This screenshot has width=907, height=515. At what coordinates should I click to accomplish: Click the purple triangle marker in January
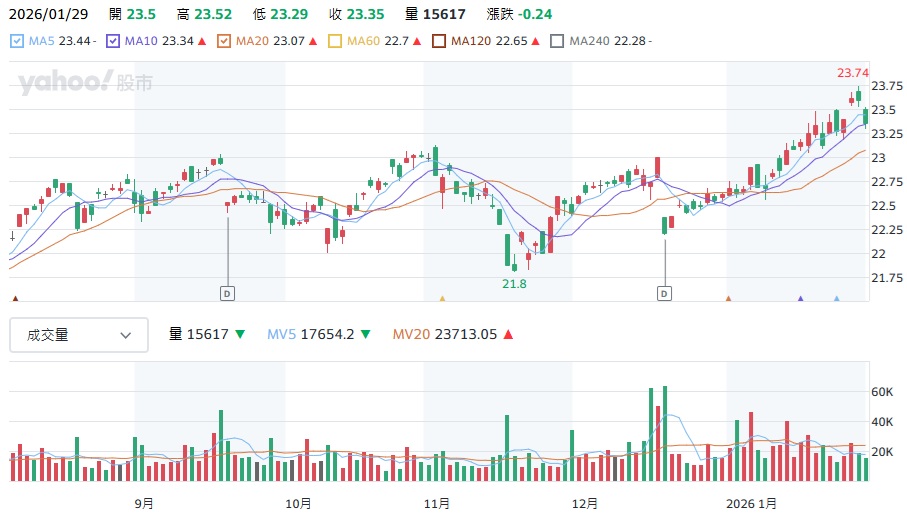click(x=800, y=298)
